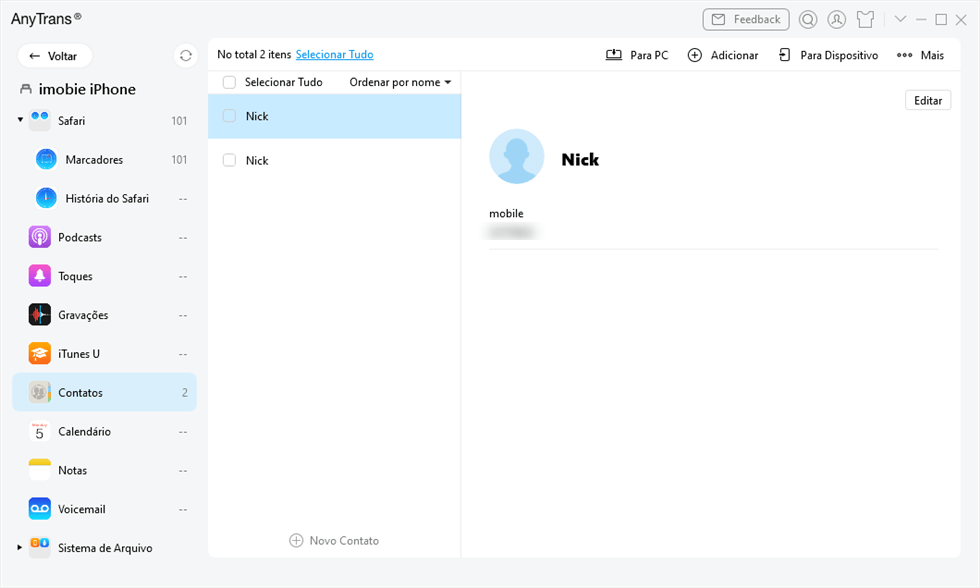Open the Notas category label

[x=72, y=471]
